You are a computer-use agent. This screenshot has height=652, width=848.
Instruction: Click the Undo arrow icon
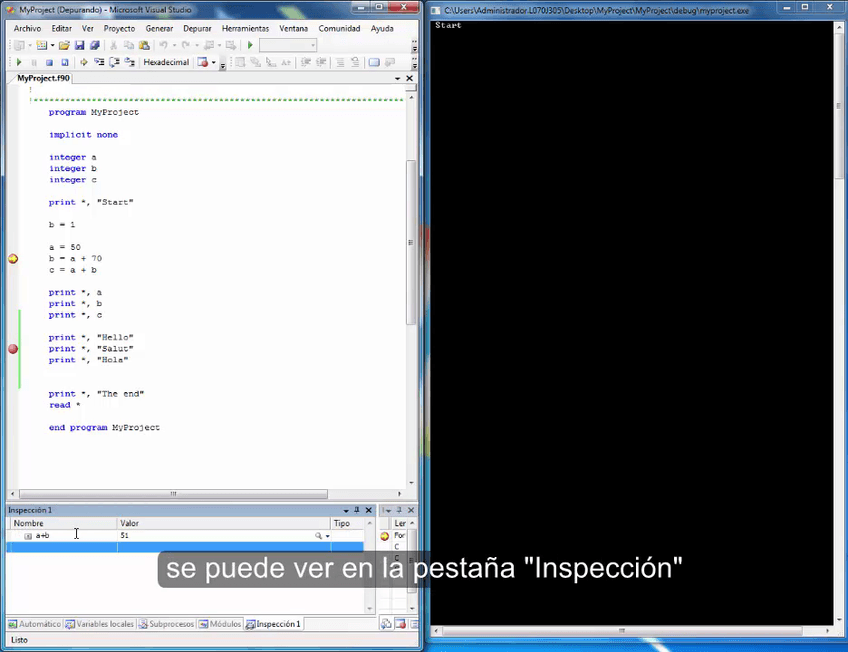(x=163, y=45)
